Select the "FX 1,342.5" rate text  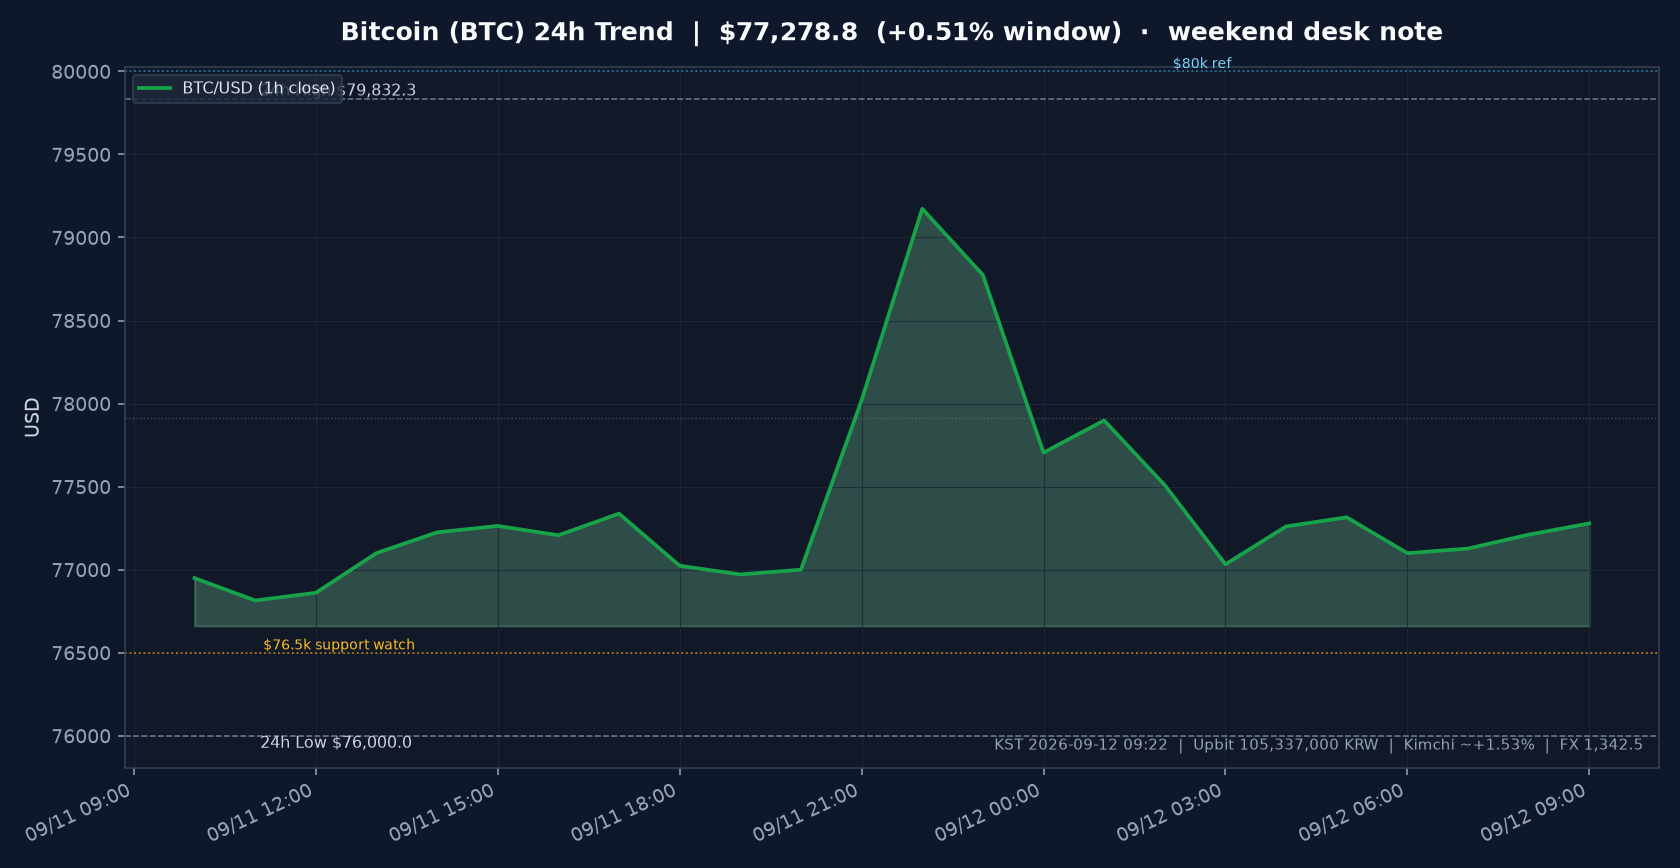pos(1601,744)
